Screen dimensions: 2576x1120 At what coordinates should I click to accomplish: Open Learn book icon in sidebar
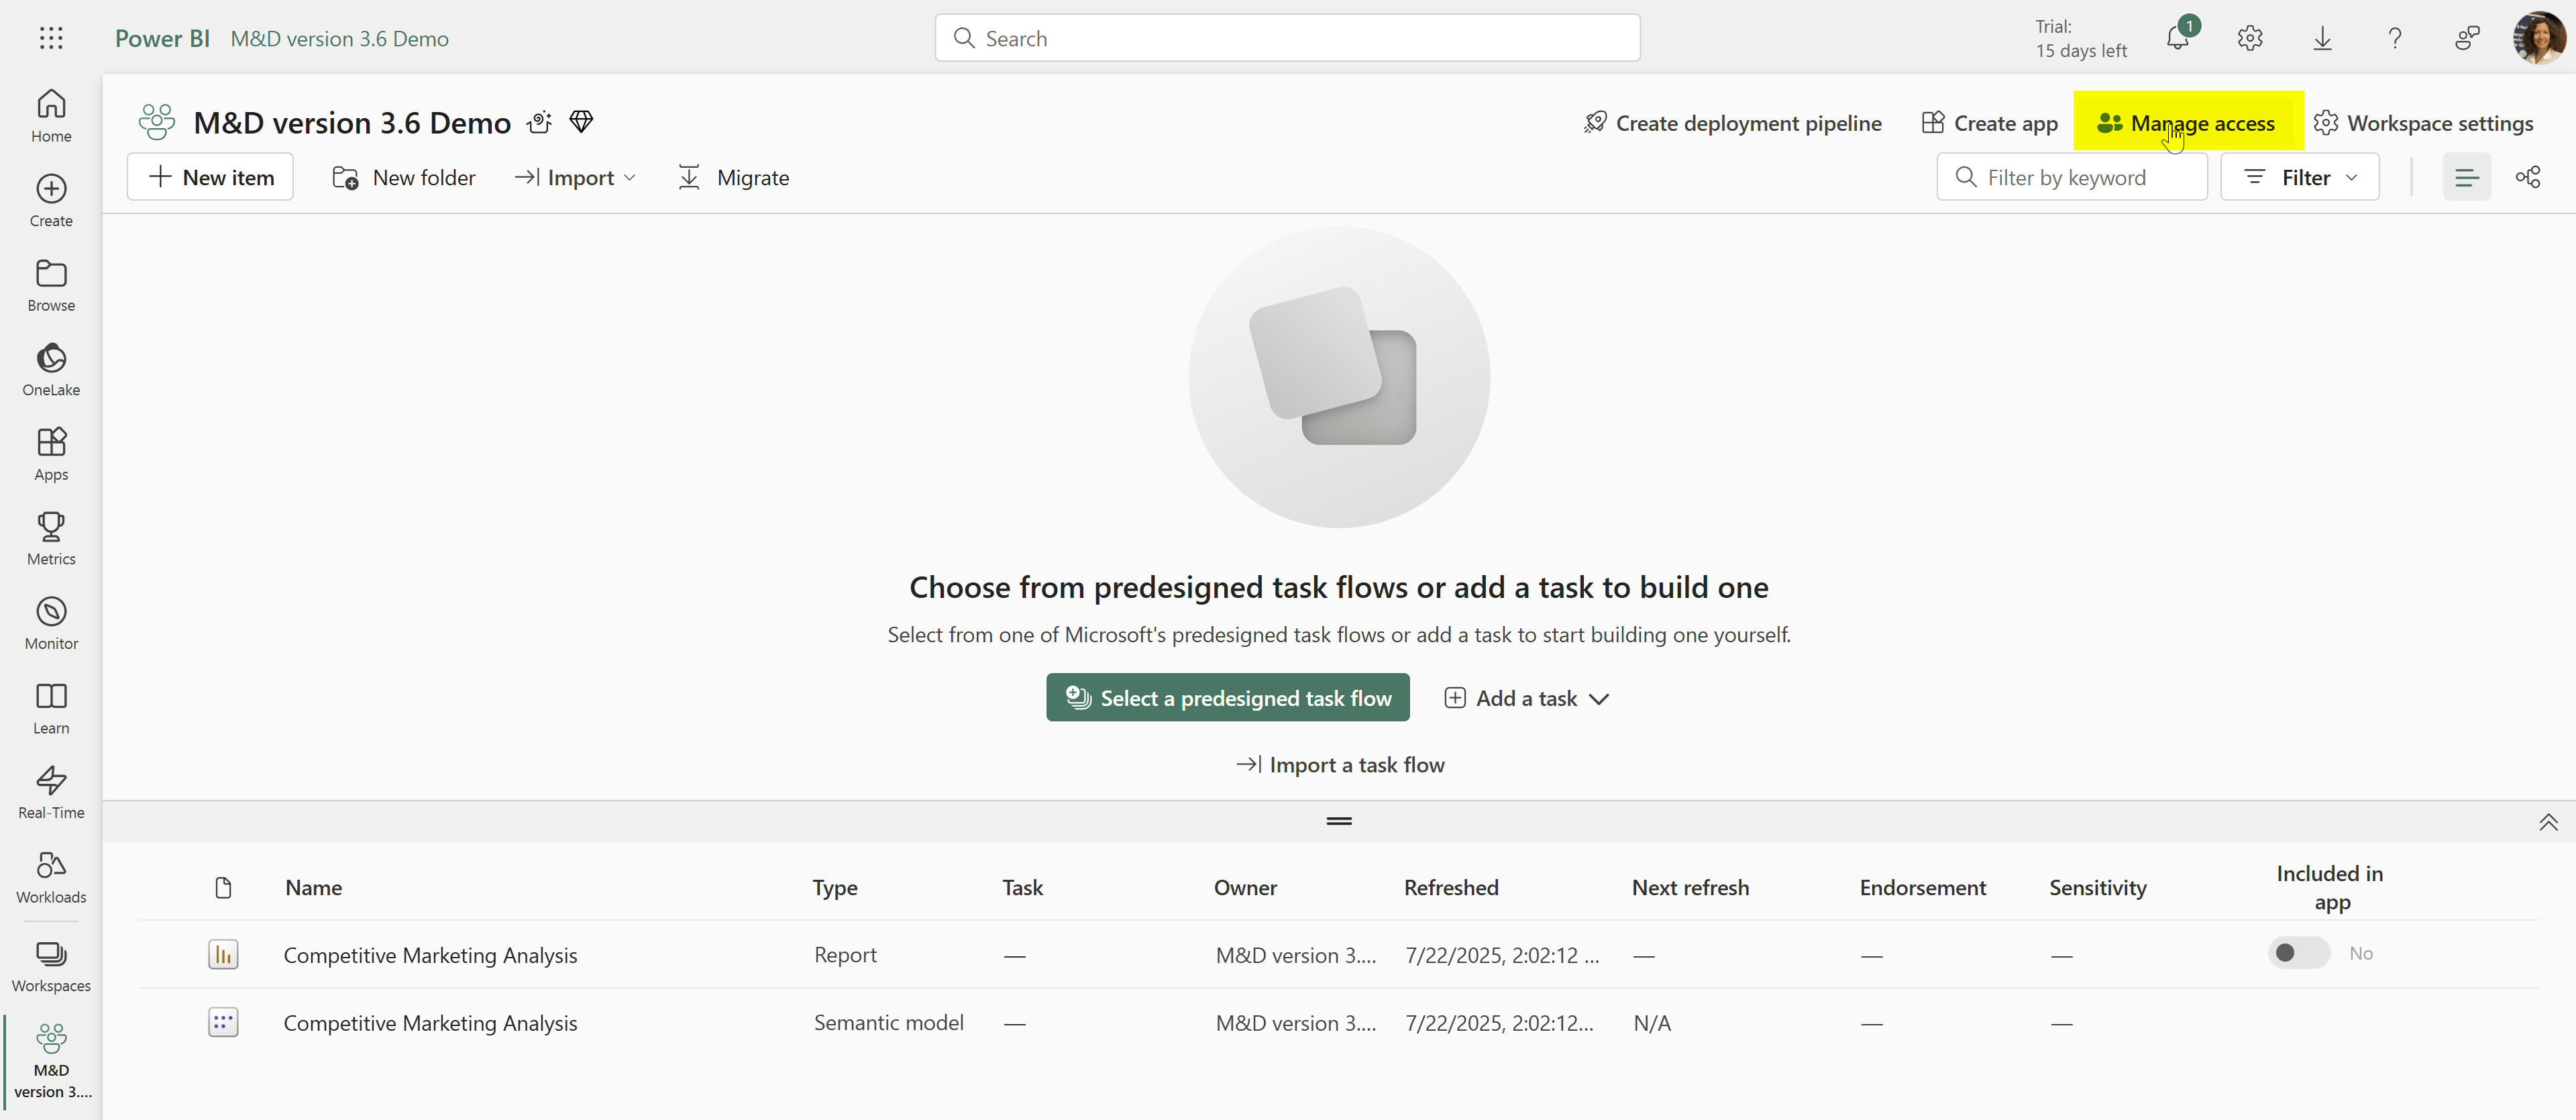point(51,708)
